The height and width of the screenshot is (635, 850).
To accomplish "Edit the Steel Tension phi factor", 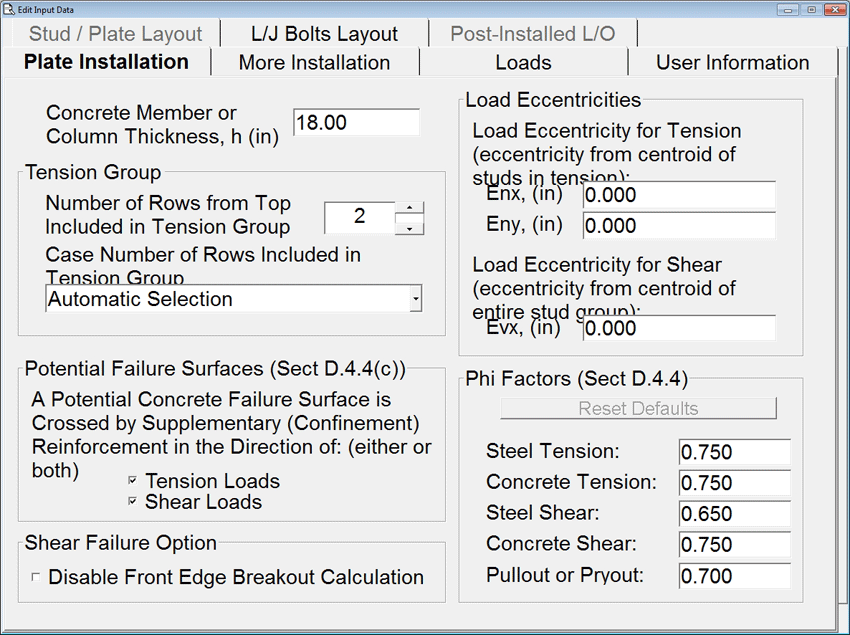I will (733, 452).
